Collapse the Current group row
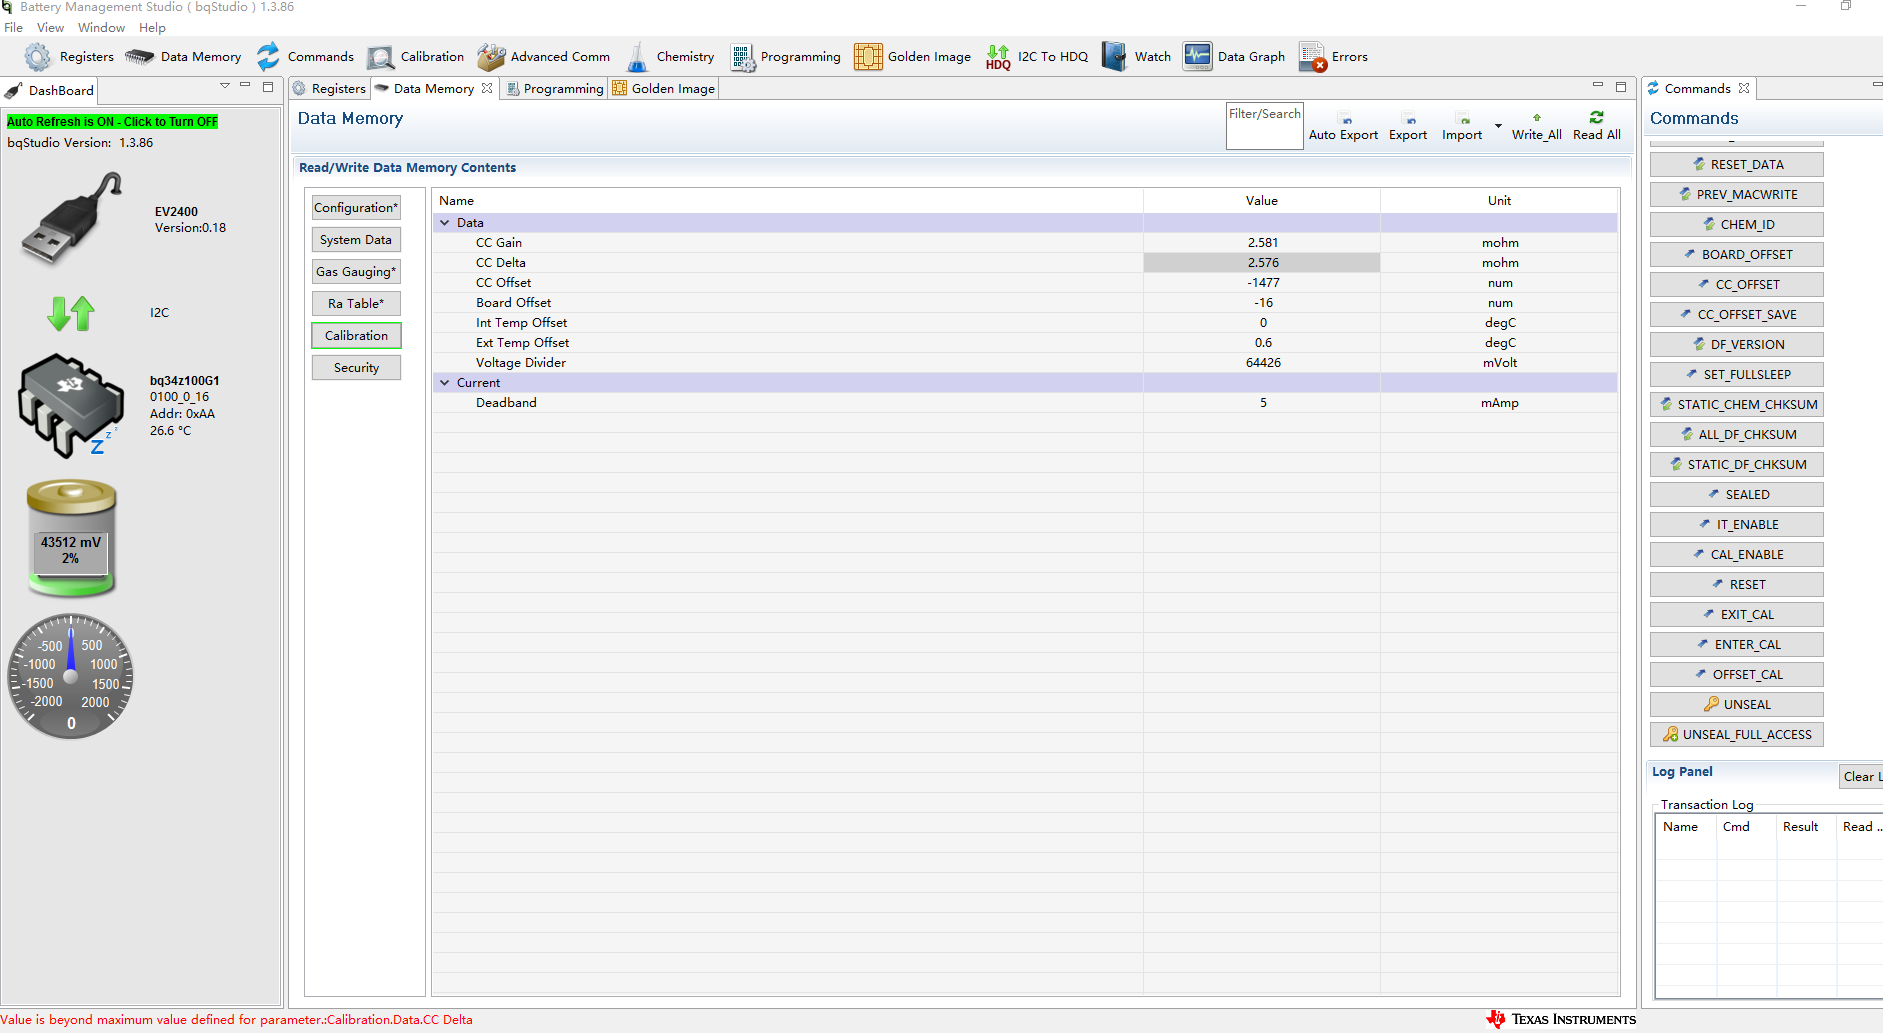Viewport: 1883px width, 1033px height. [x=445, y=383]
